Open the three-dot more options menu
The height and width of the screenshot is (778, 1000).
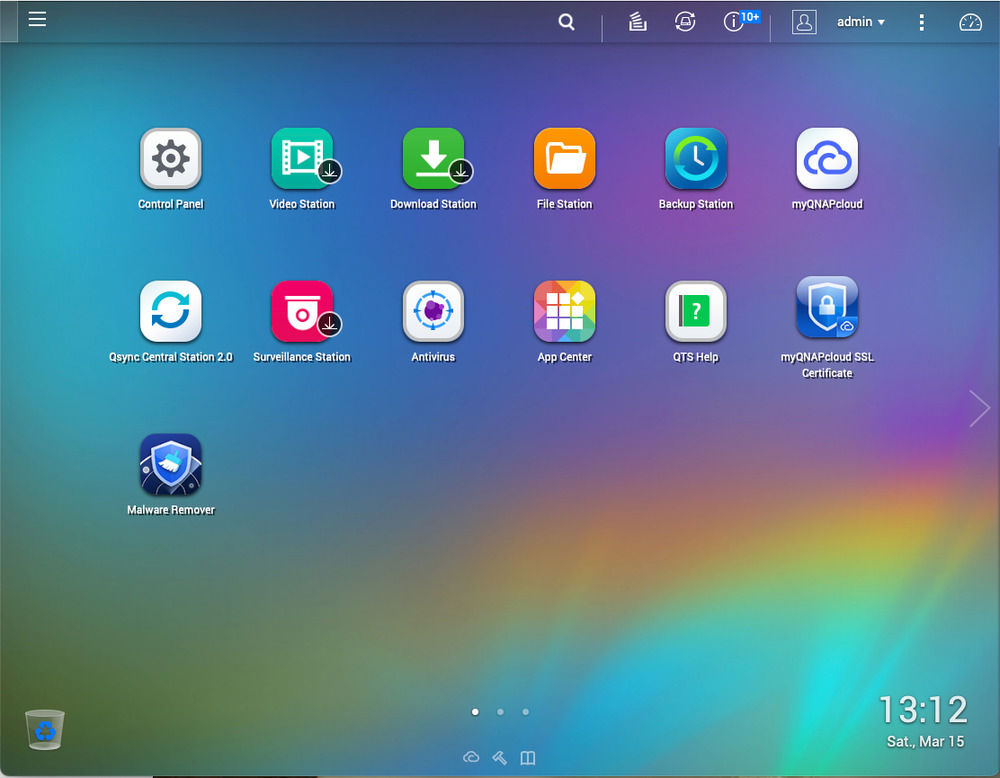[922, 22]
